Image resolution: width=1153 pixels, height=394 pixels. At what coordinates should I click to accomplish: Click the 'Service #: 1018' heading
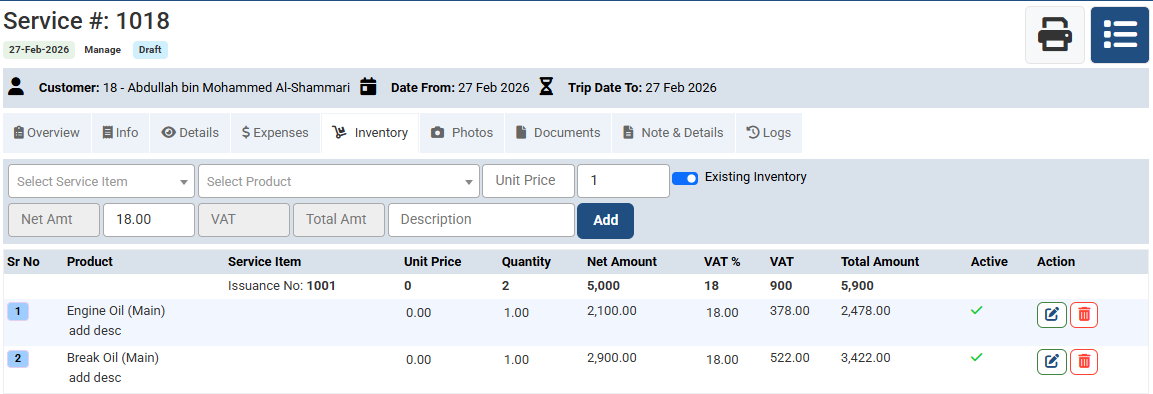click(x=87, y=21)
